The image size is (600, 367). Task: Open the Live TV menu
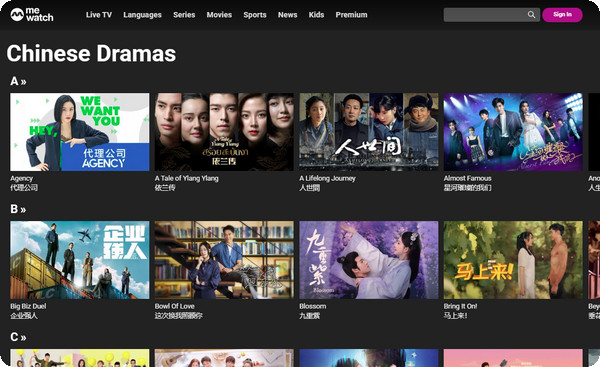point(99,15)
